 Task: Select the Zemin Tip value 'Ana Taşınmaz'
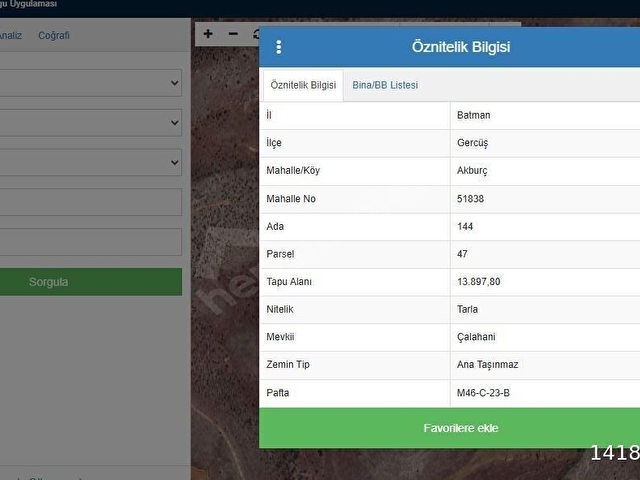tap(487, 364)
